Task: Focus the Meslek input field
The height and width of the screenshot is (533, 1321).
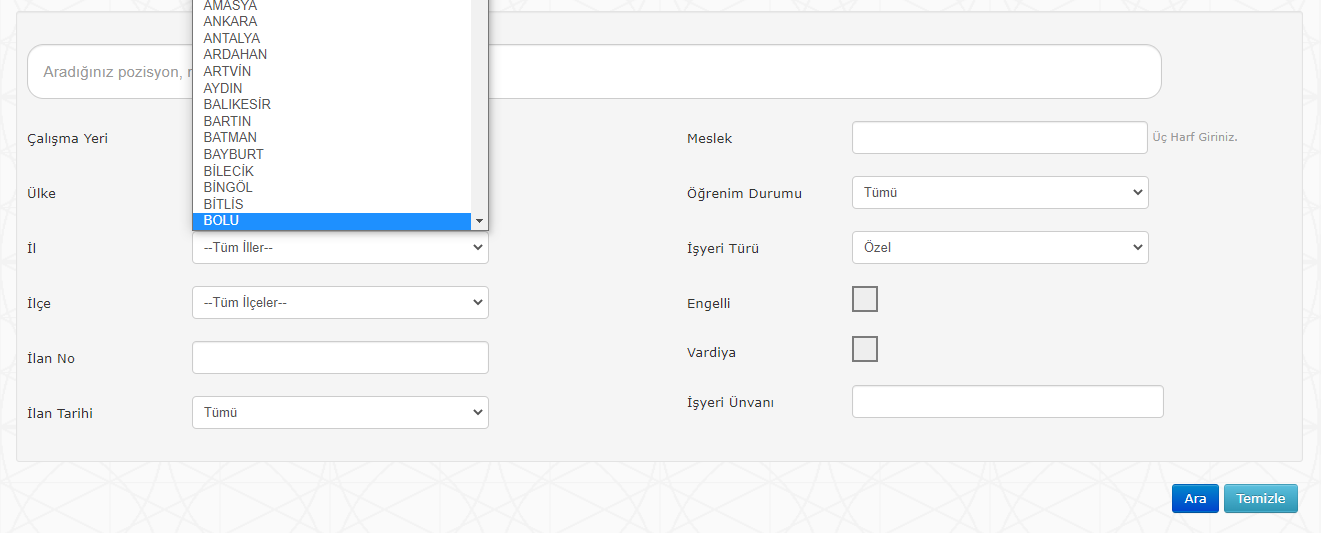Action: coord(999,138)
